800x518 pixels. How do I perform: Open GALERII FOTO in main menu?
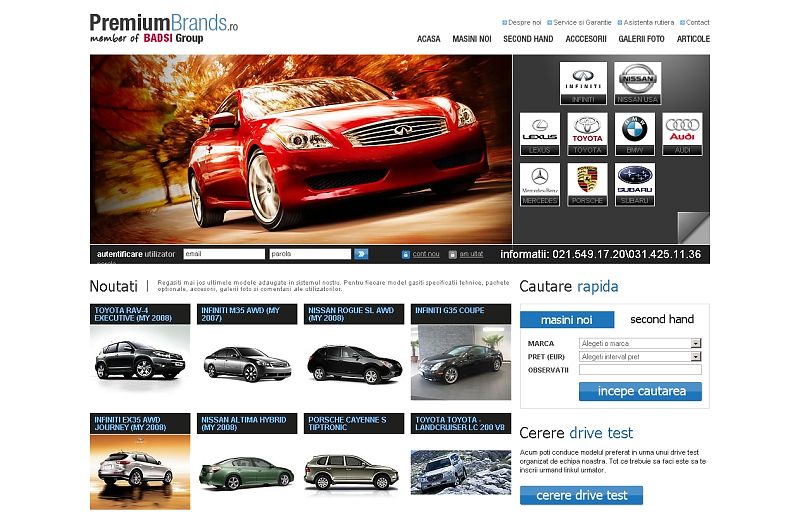[641, 39]
